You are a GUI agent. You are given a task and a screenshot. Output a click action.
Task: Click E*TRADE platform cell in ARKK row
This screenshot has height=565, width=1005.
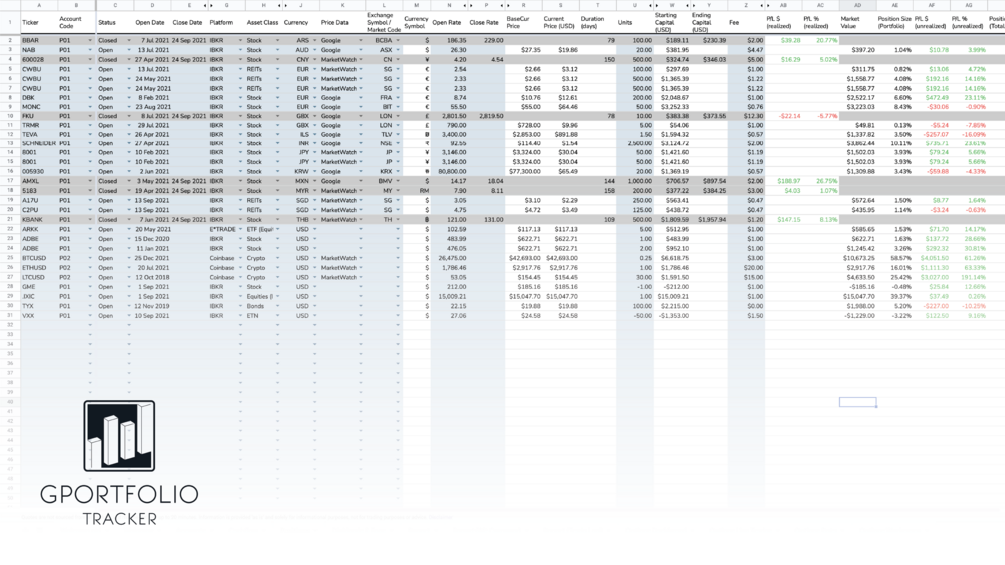(x=226, y=229)
